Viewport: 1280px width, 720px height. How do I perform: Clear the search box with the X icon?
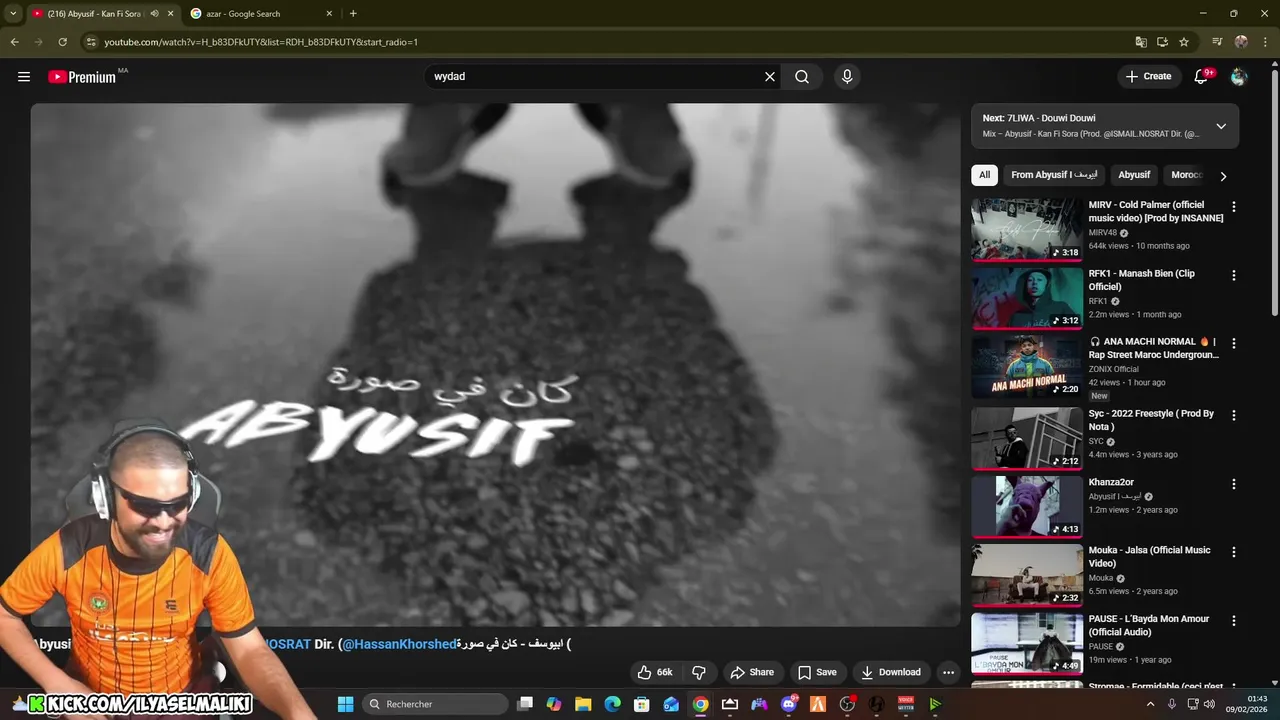(770, 76)
